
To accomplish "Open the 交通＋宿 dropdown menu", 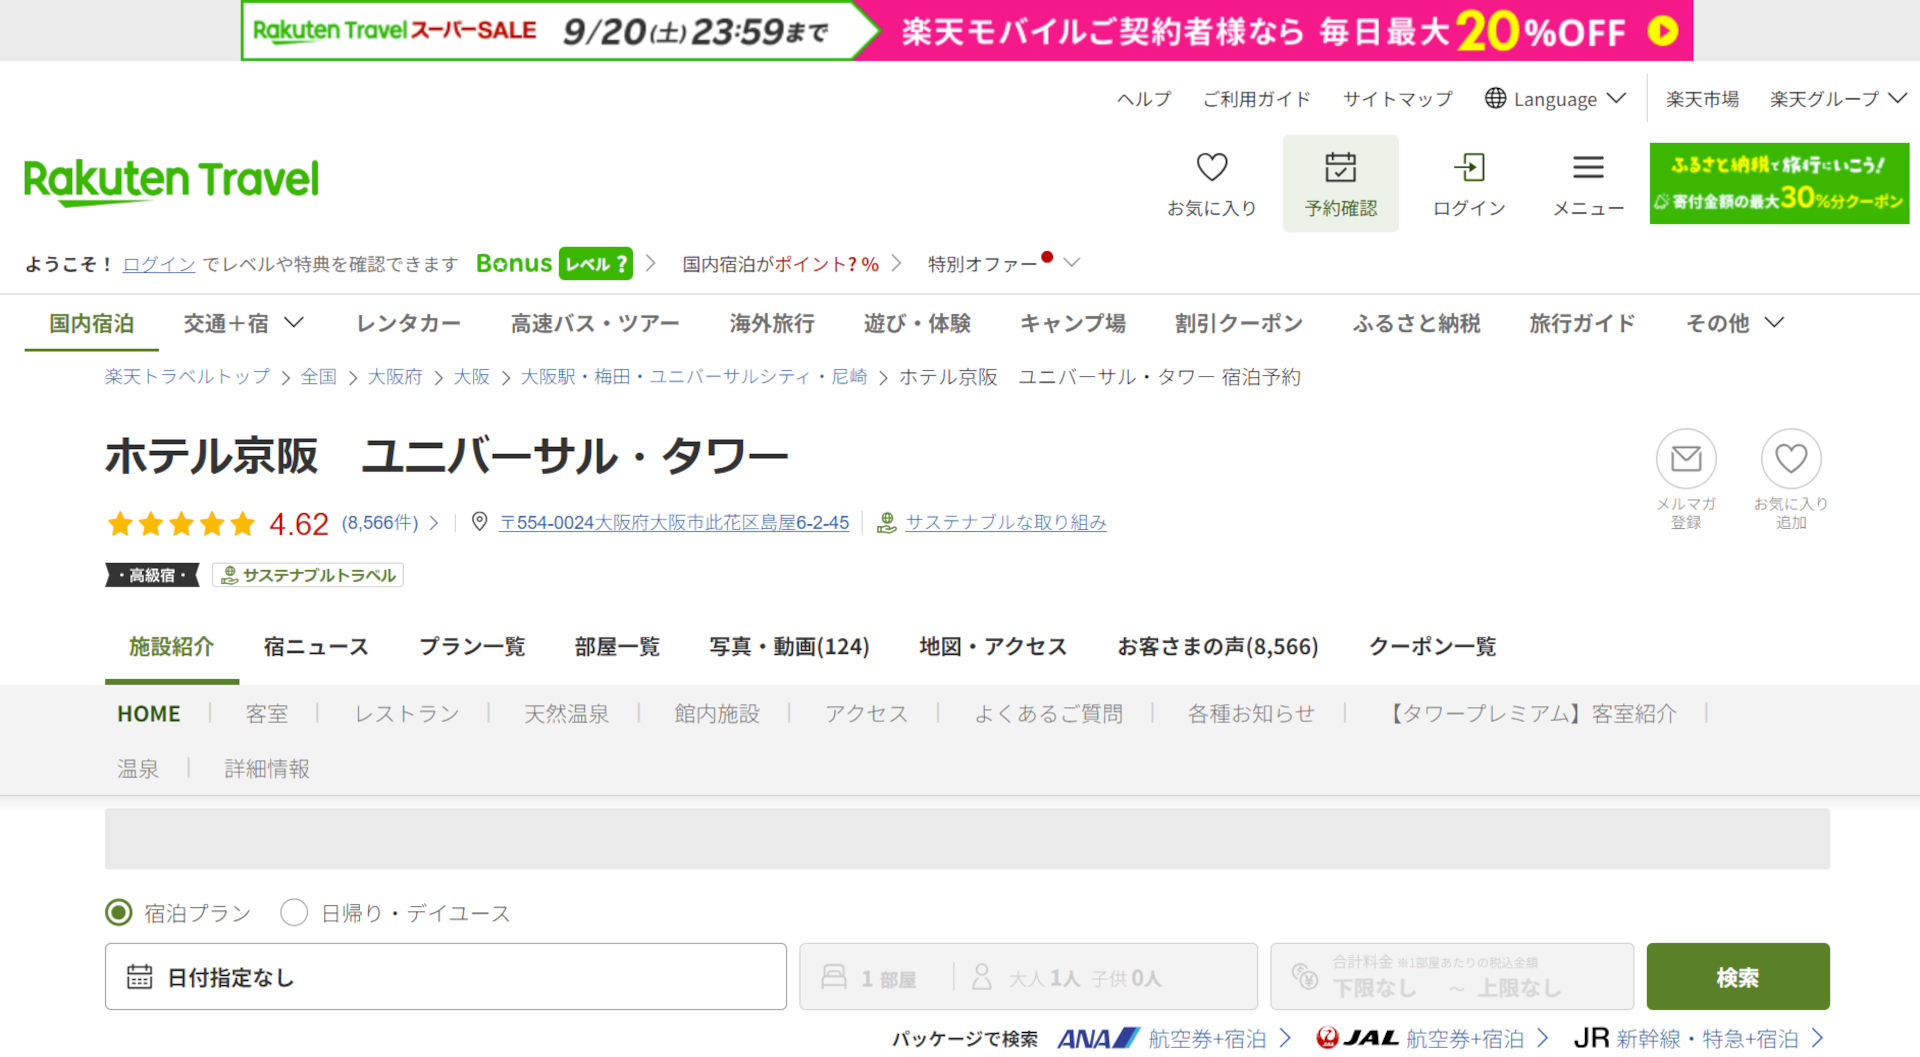I will [x=242, y=323].
